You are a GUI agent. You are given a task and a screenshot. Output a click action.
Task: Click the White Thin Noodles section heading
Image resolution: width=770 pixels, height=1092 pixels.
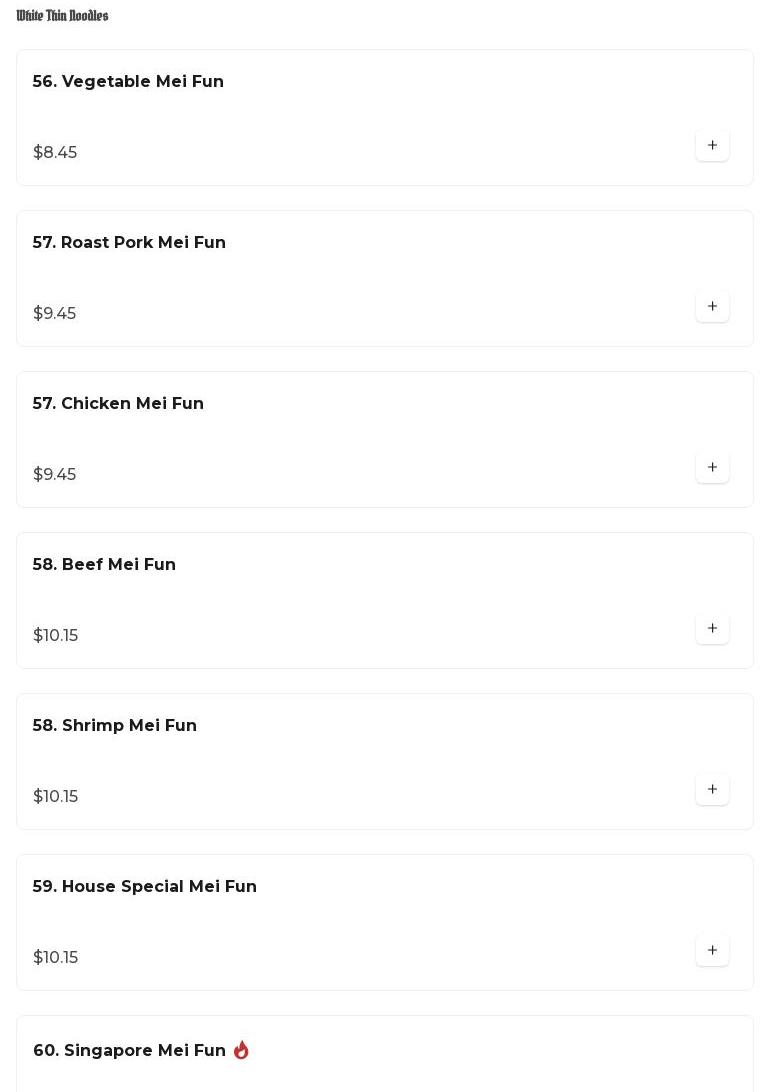point(62,16)
